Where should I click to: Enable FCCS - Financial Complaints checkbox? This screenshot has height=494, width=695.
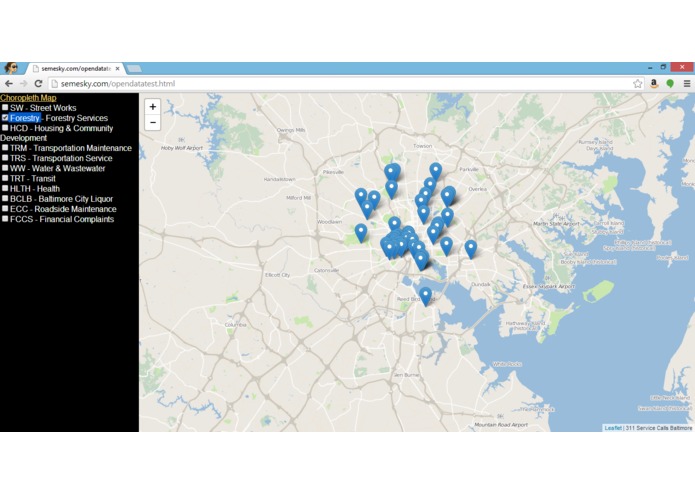(5, 219)
